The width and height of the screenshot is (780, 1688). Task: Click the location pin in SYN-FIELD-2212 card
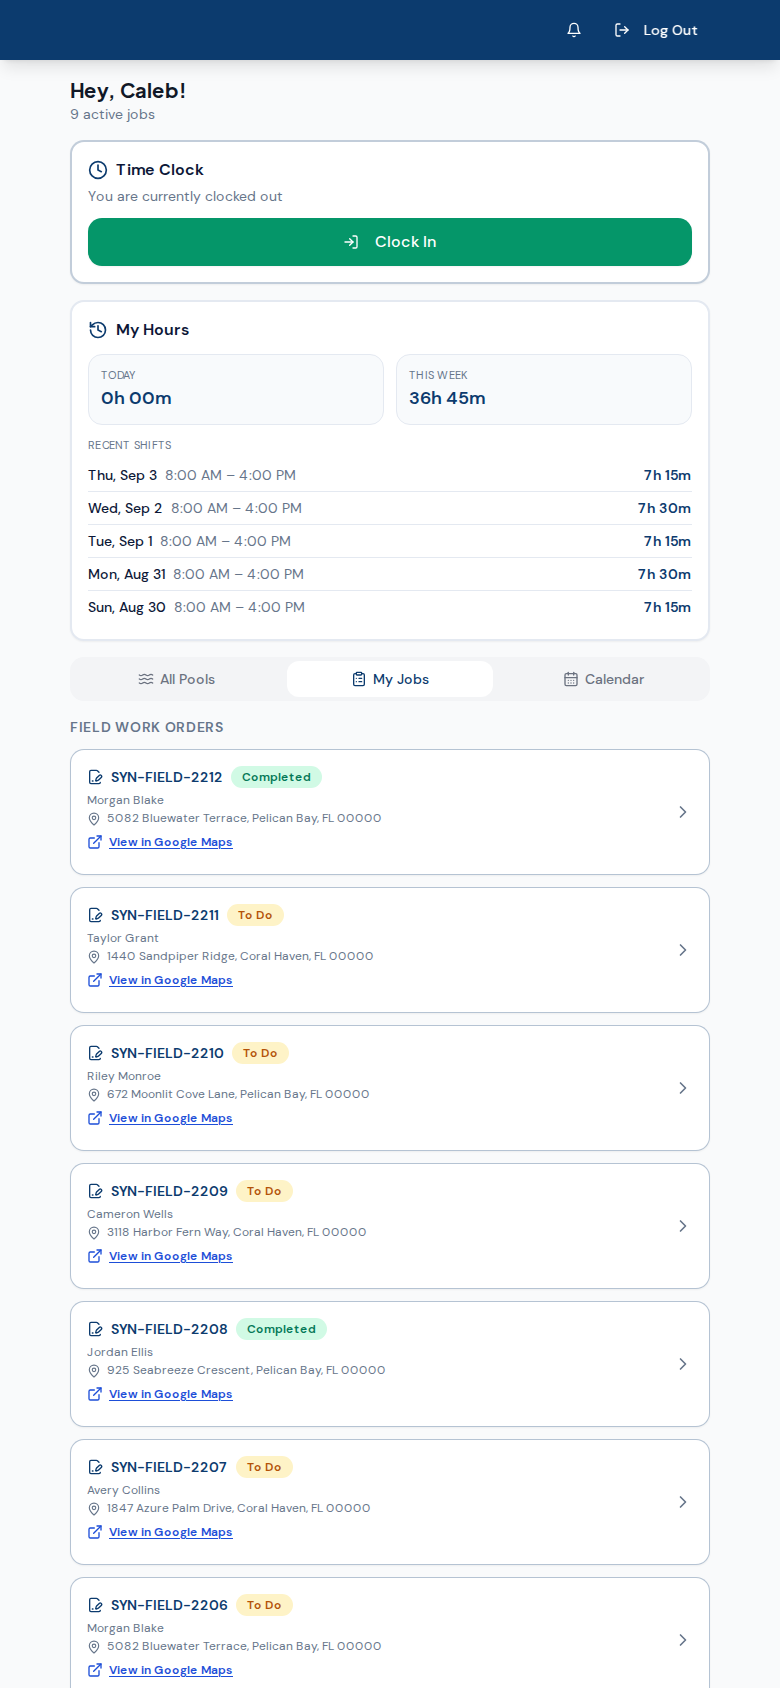[94, 819]
